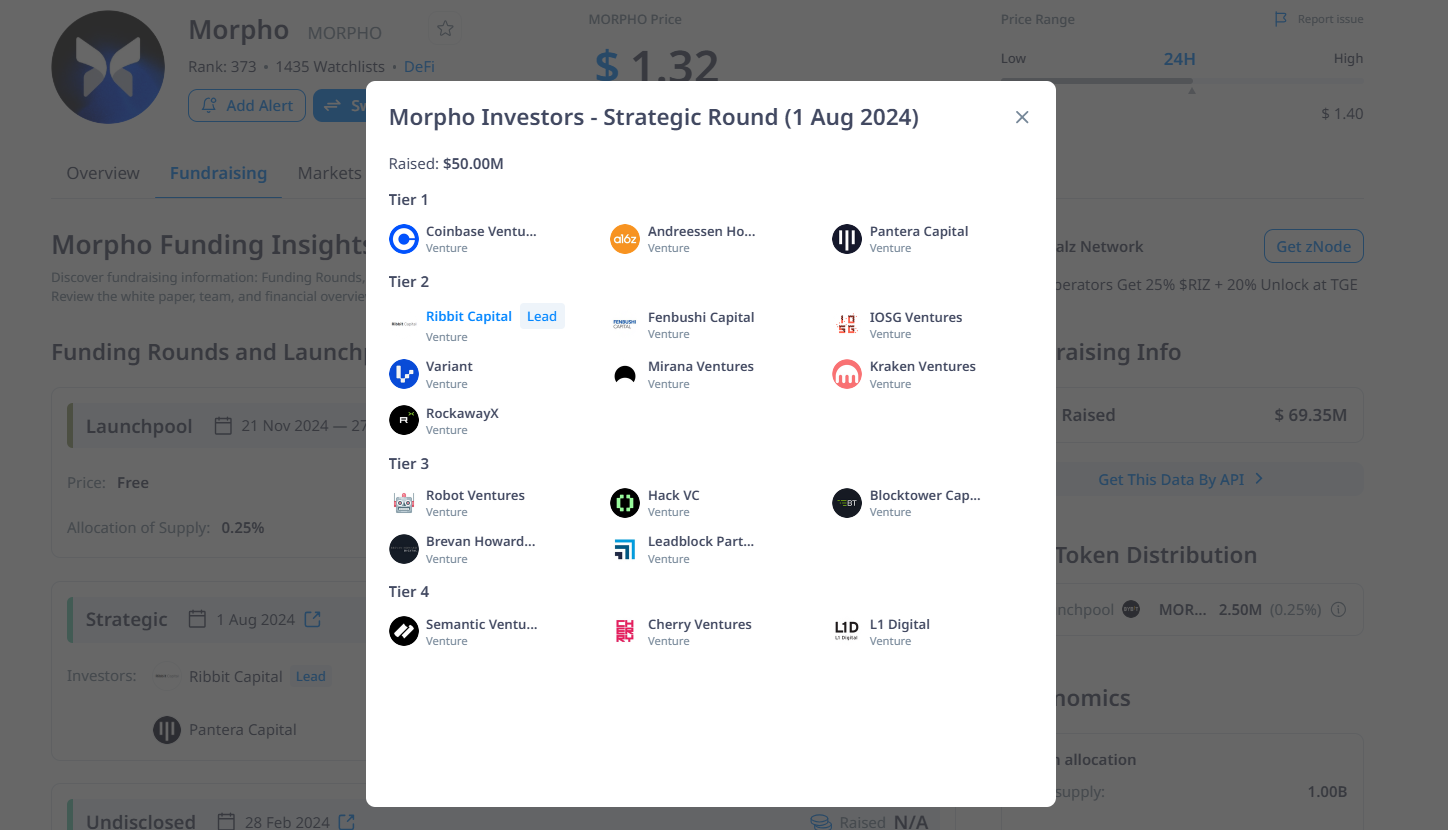Click the Pantera Capital logo in modal
1448x830 pixels.
coord(847,239)
